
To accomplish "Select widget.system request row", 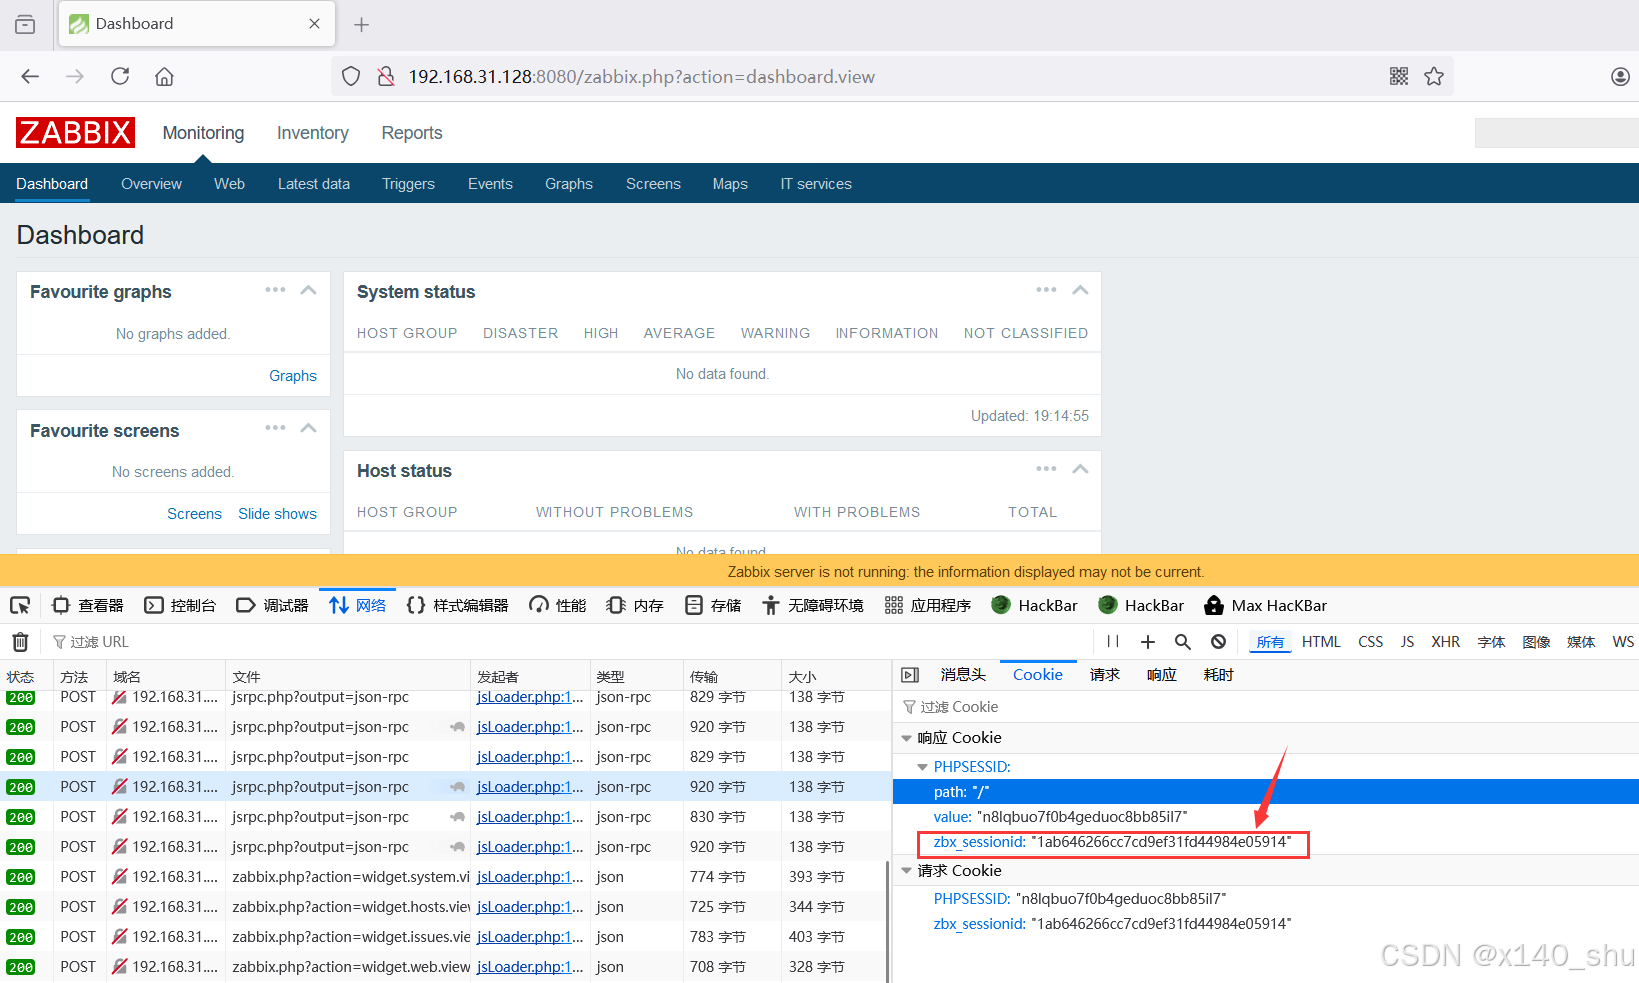I will [x=446, y=877].
